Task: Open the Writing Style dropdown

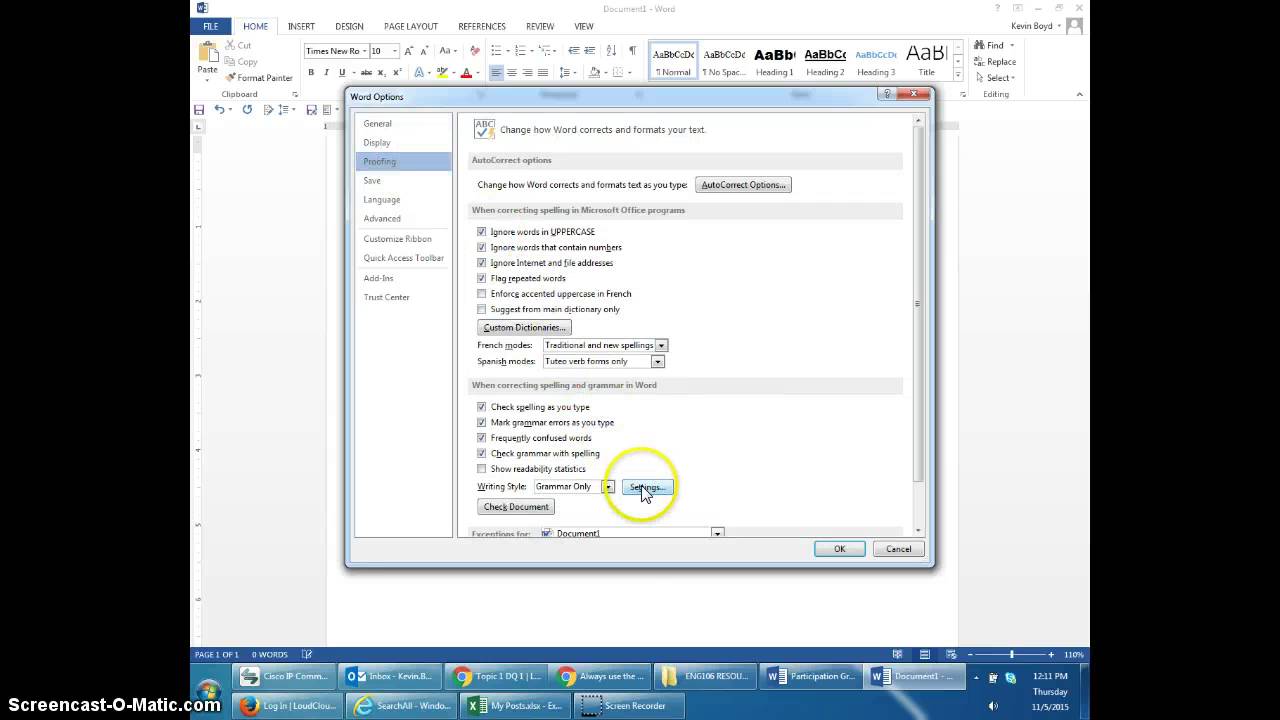Action: [608, 487]
